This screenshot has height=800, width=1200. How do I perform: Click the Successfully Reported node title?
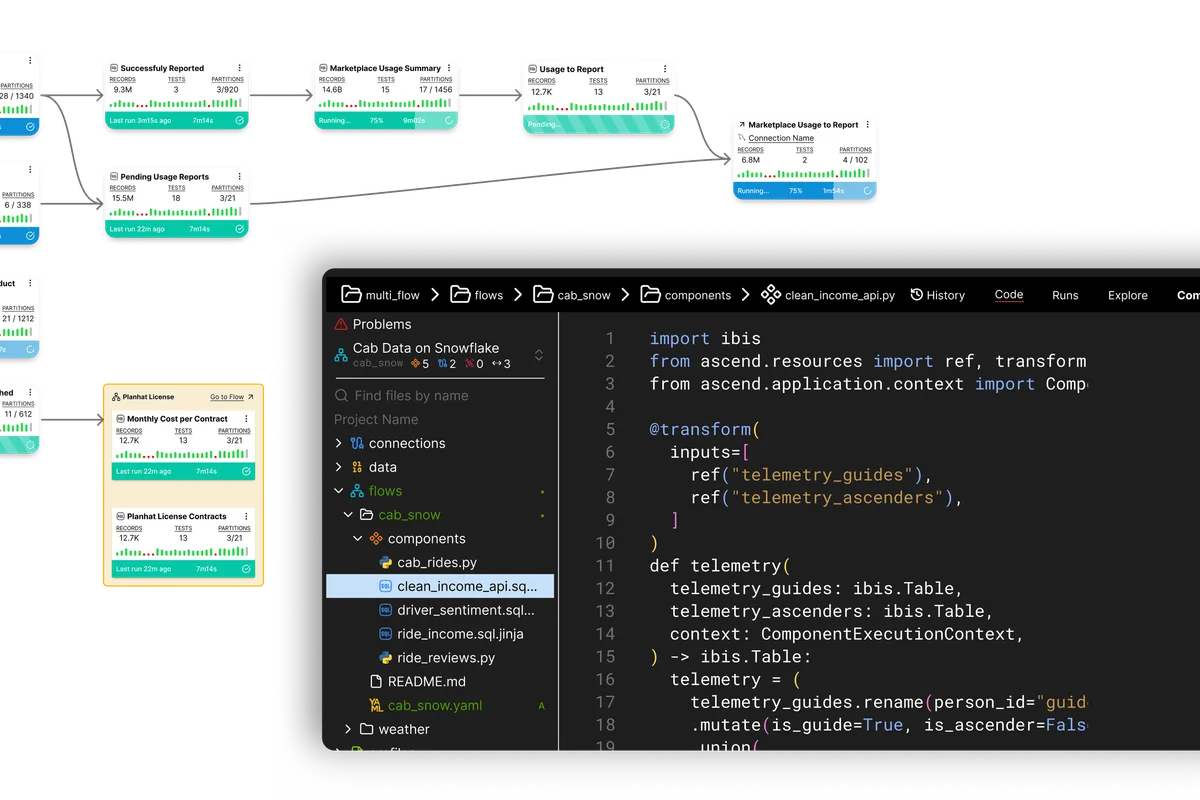[162, 68]
